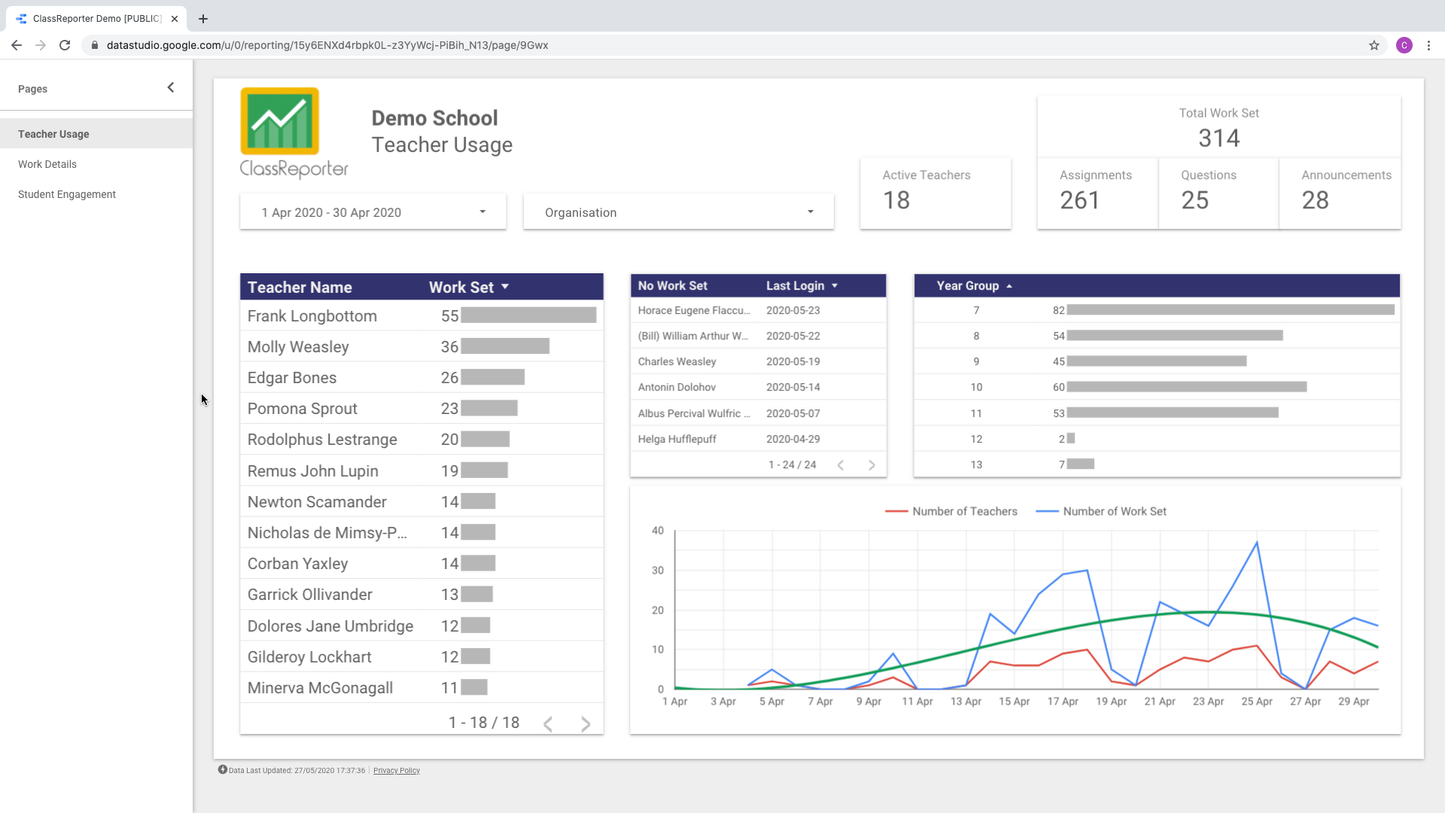Open the date range dropdown
1445x813 pixels.
tap(372, 212)
